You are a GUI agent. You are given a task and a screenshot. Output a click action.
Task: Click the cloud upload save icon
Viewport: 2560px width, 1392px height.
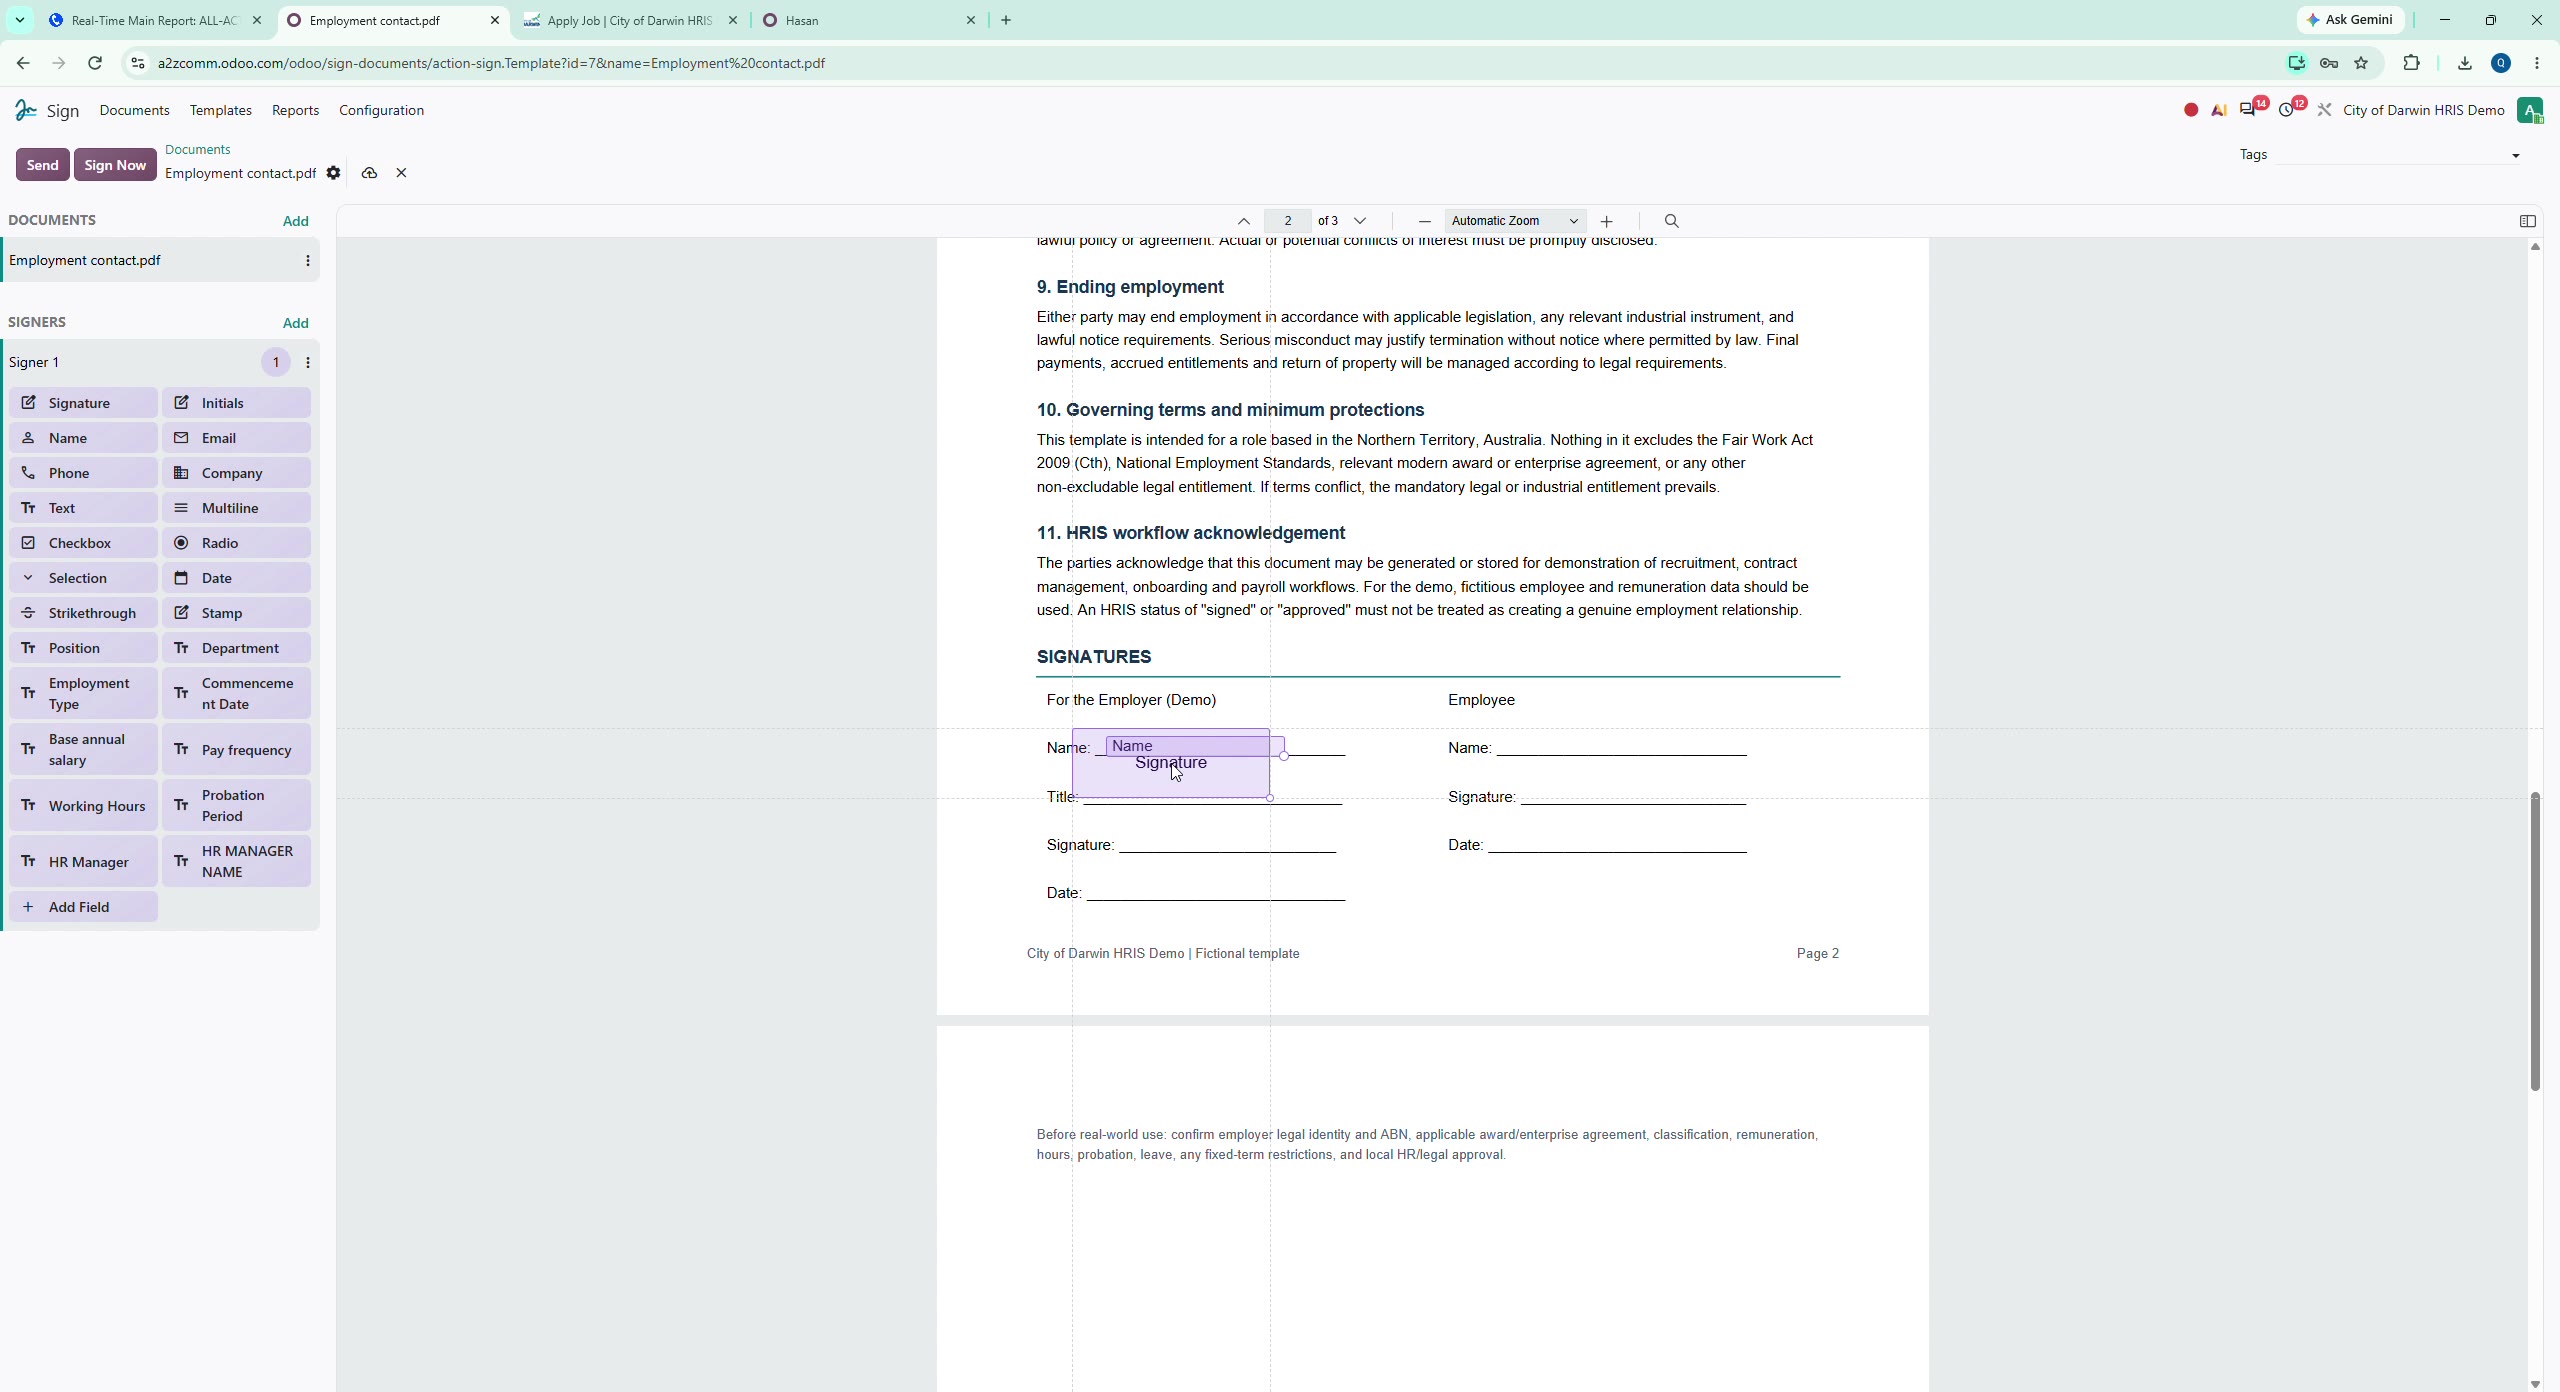(x=369, y=173)
